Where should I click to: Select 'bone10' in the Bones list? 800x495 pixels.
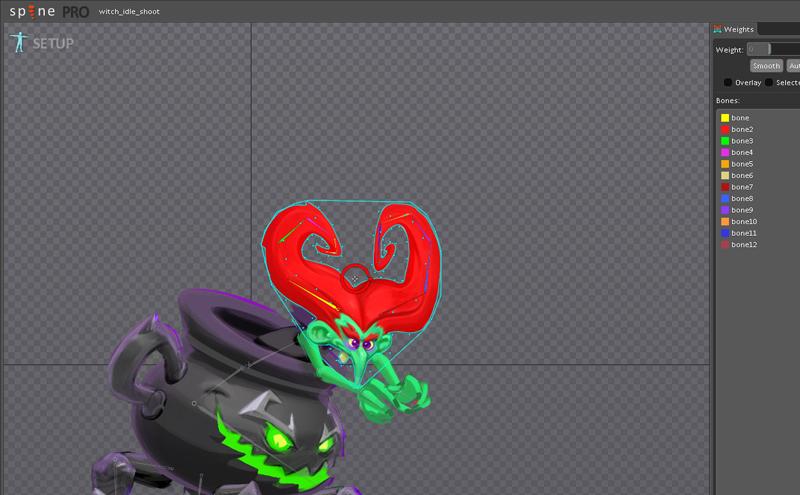pyautogui.click(x=744, y=221)
